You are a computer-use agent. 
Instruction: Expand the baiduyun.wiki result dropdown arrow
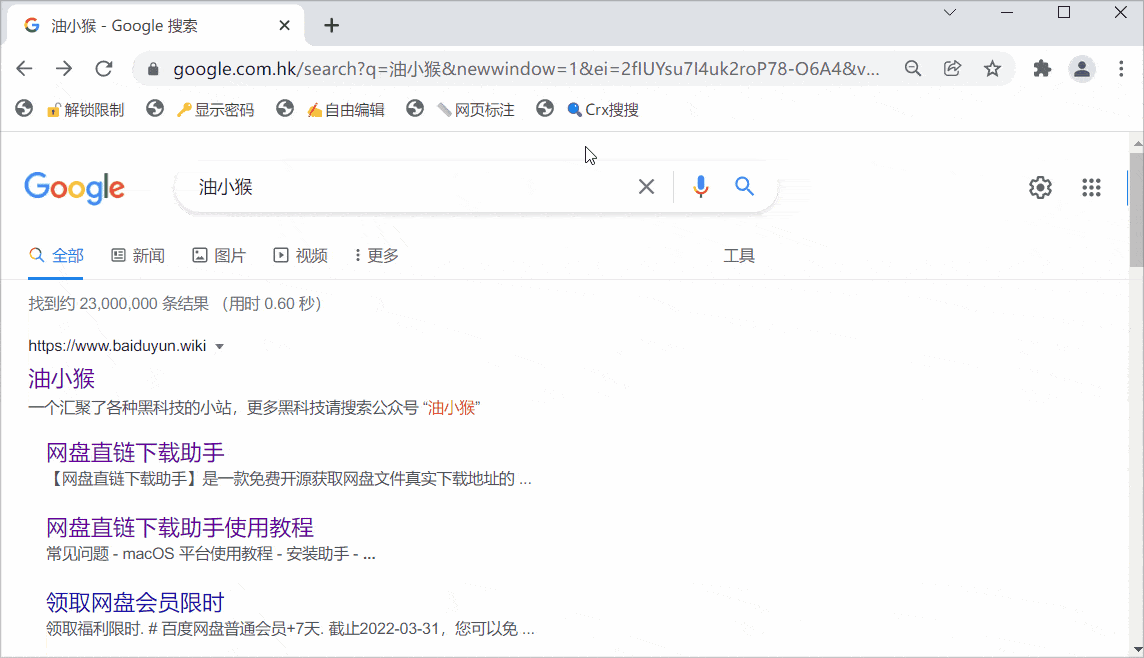[220, 347]
